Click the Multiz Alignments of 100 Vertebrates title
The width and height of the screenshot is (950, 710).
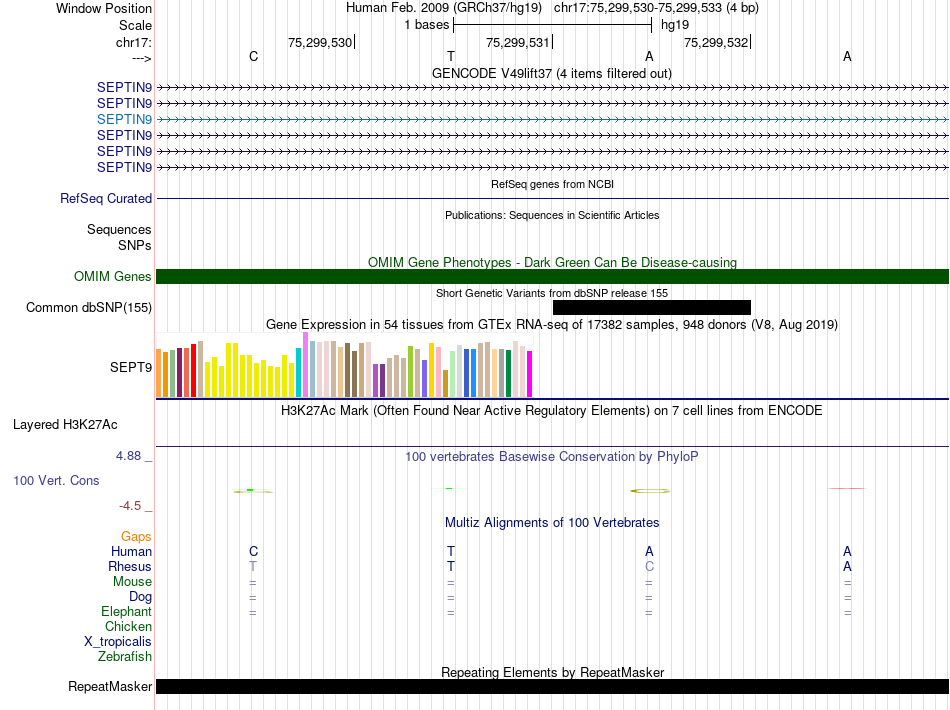click(552, 522)
